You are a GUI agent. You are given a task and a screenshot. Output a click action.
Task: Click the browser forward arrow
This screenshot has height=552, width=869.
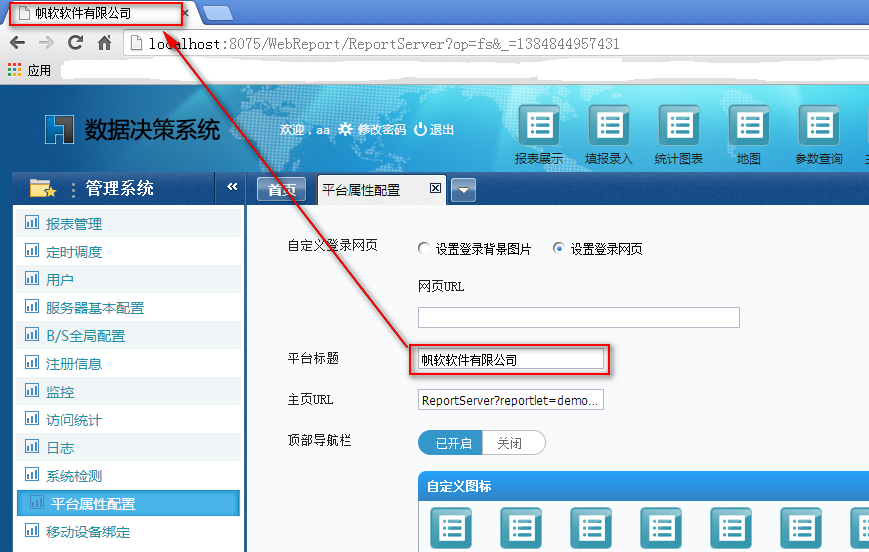[47, 43]
